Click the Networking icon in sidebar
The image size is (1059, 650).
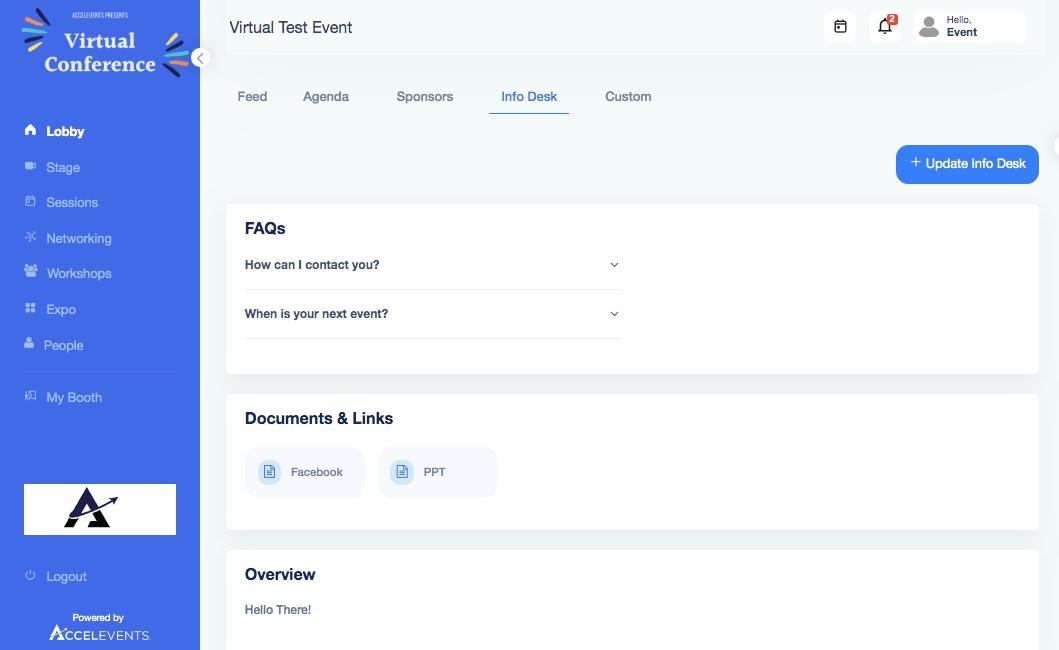pos(30,238)
